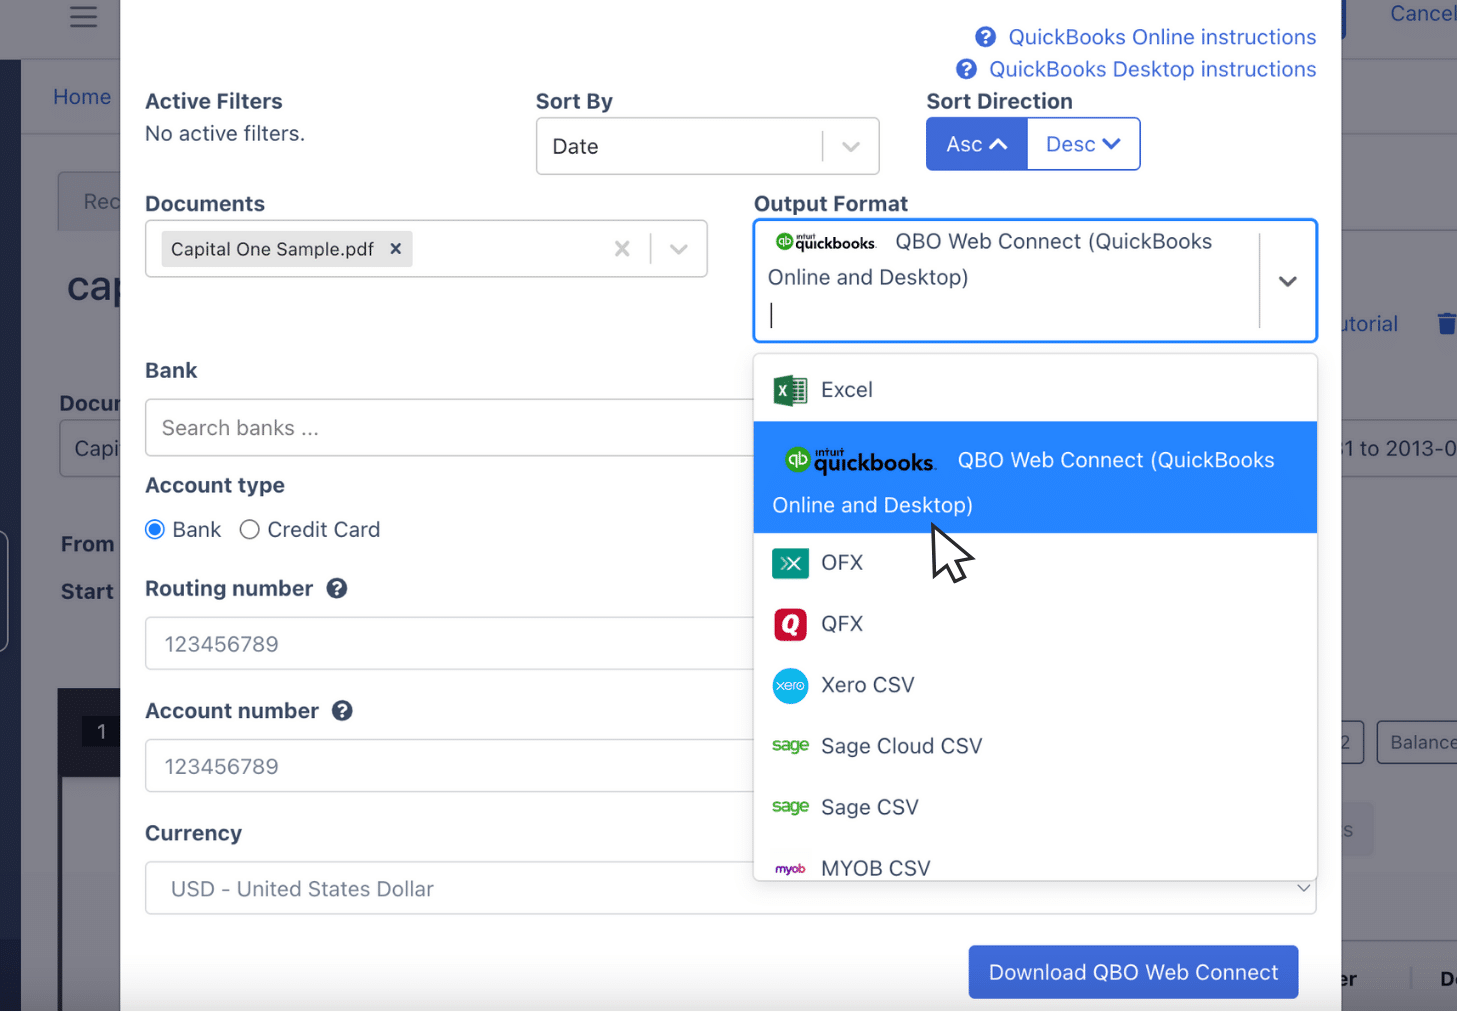The width and height of the screenshot is (1457, 1012).
Task: Choose the Xero CSV format
Action: [866, 685]
